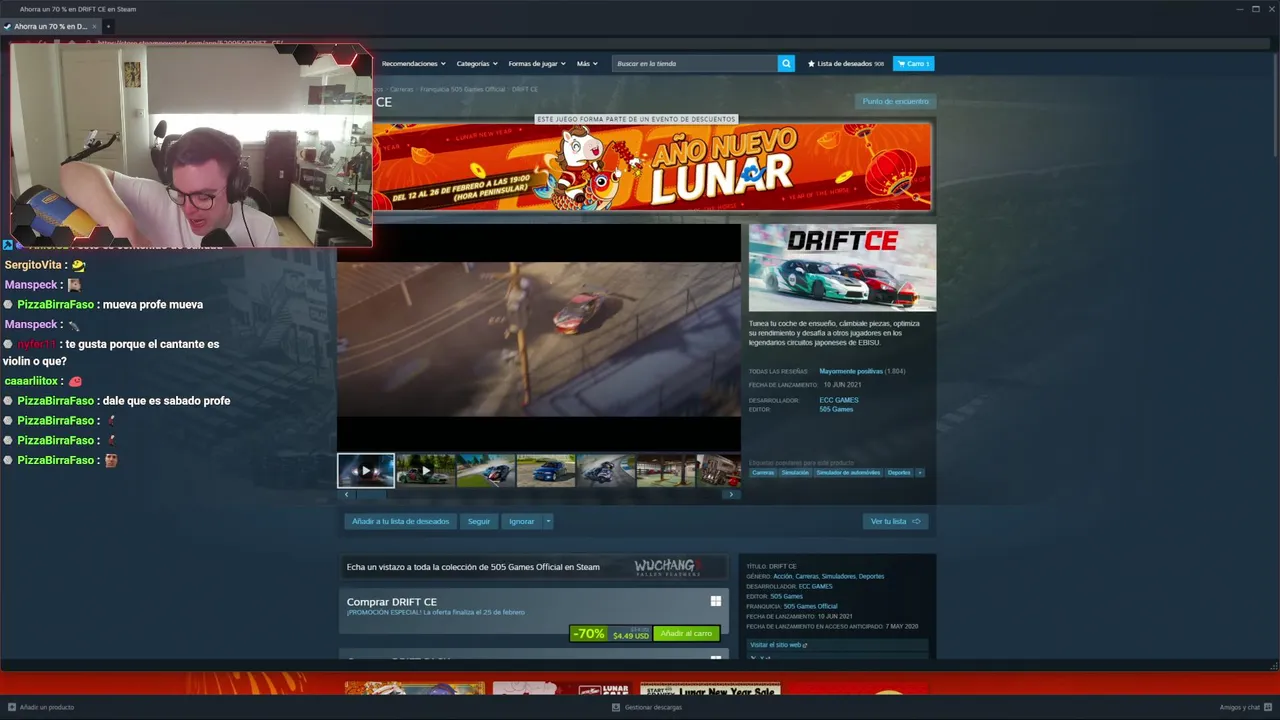Open developer ECC GAMES link below release date
Viewport: 1280px width, 720px height.
click(839, 400)
